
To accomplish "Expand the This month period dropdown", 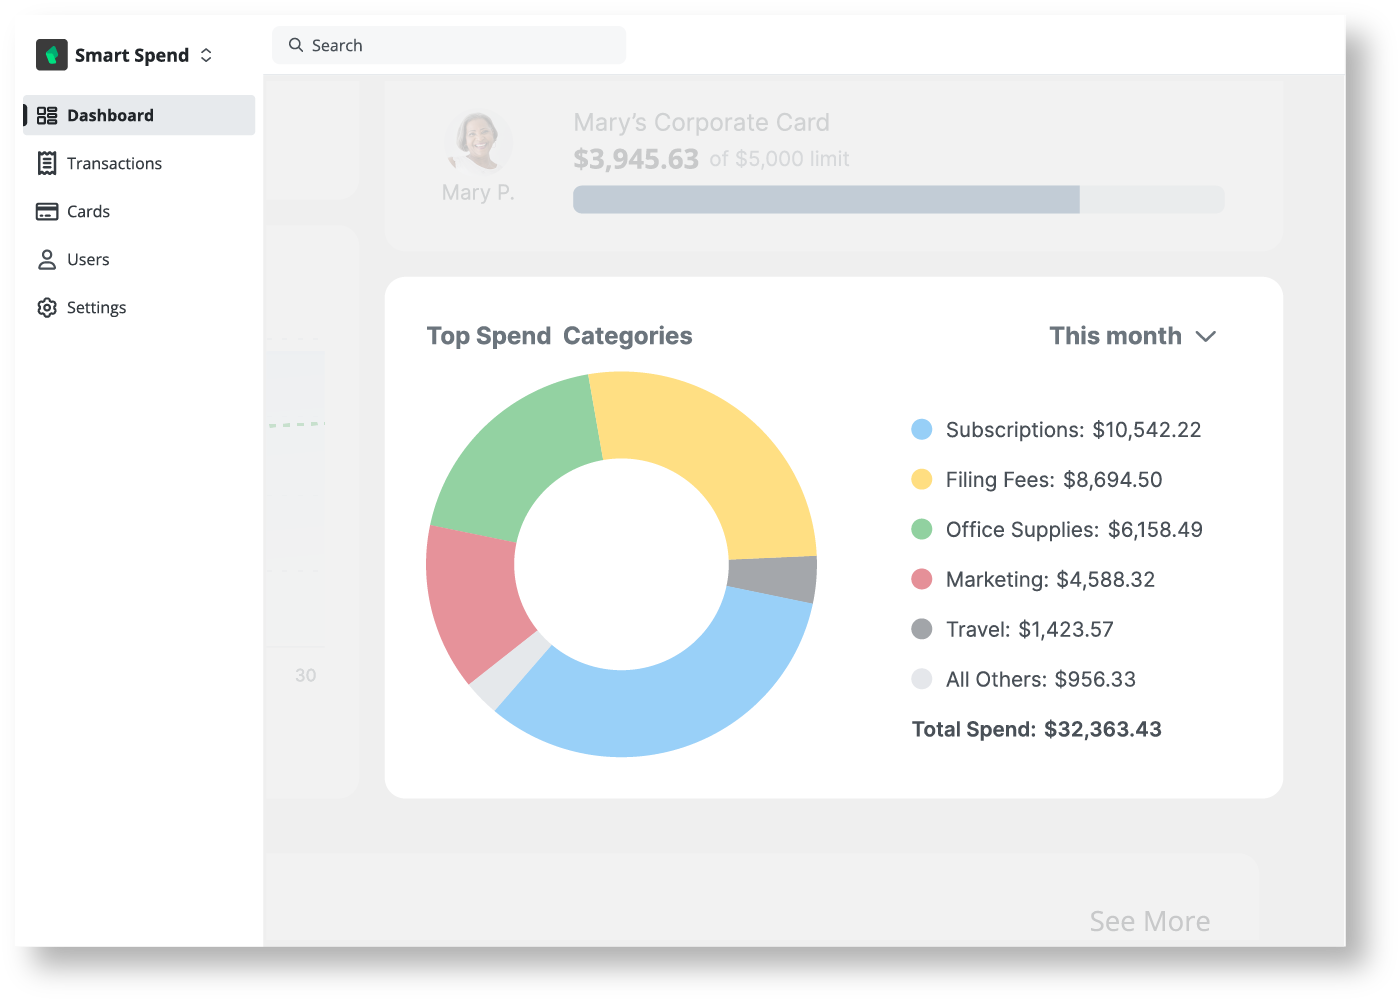I will [1132, 336].
